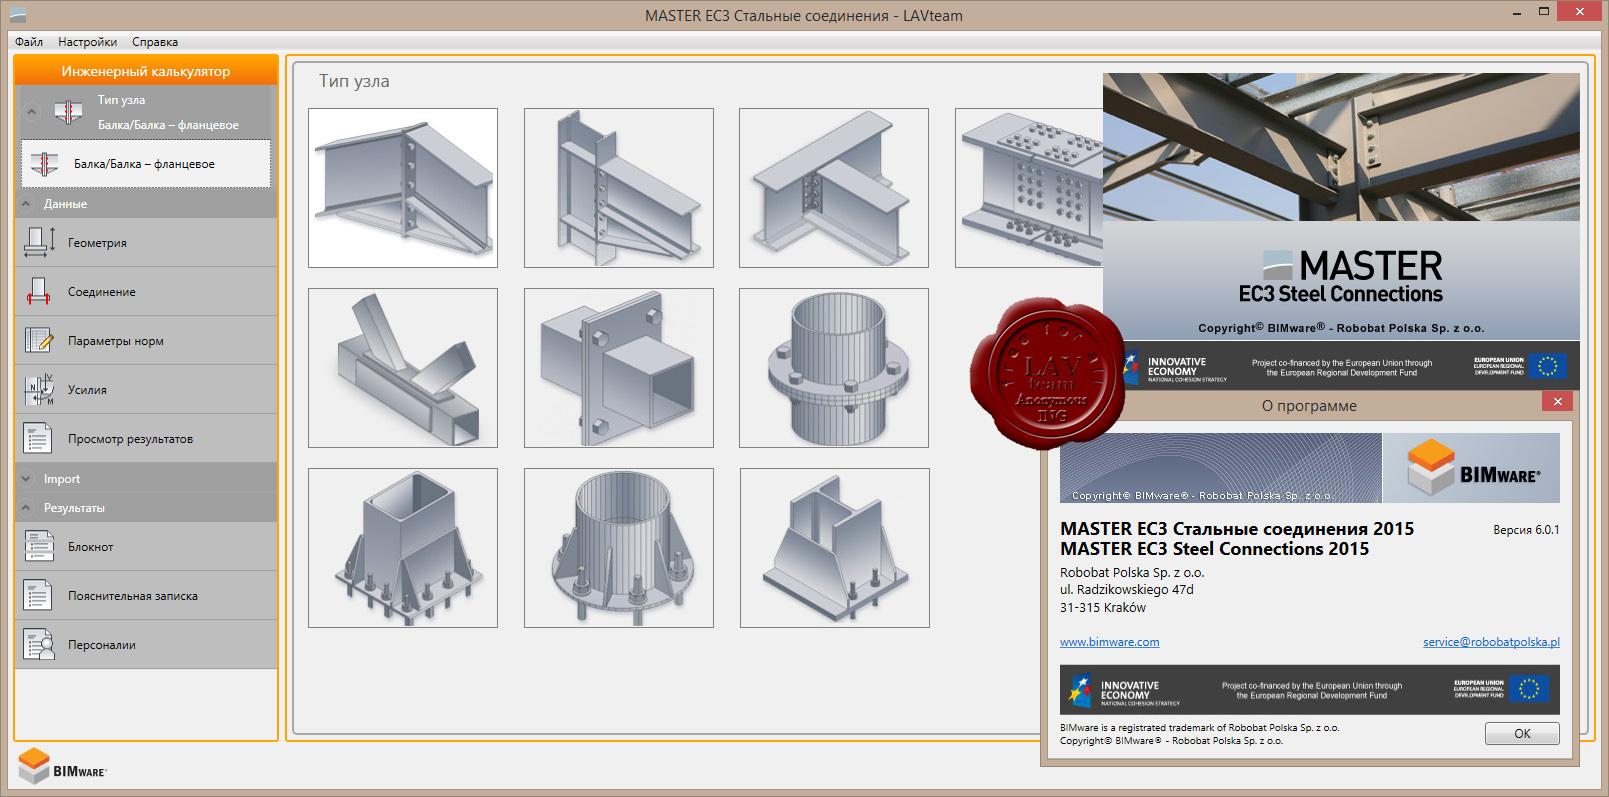Select the column with stiffened bracket connection thumbnail

tap(619, 188)
